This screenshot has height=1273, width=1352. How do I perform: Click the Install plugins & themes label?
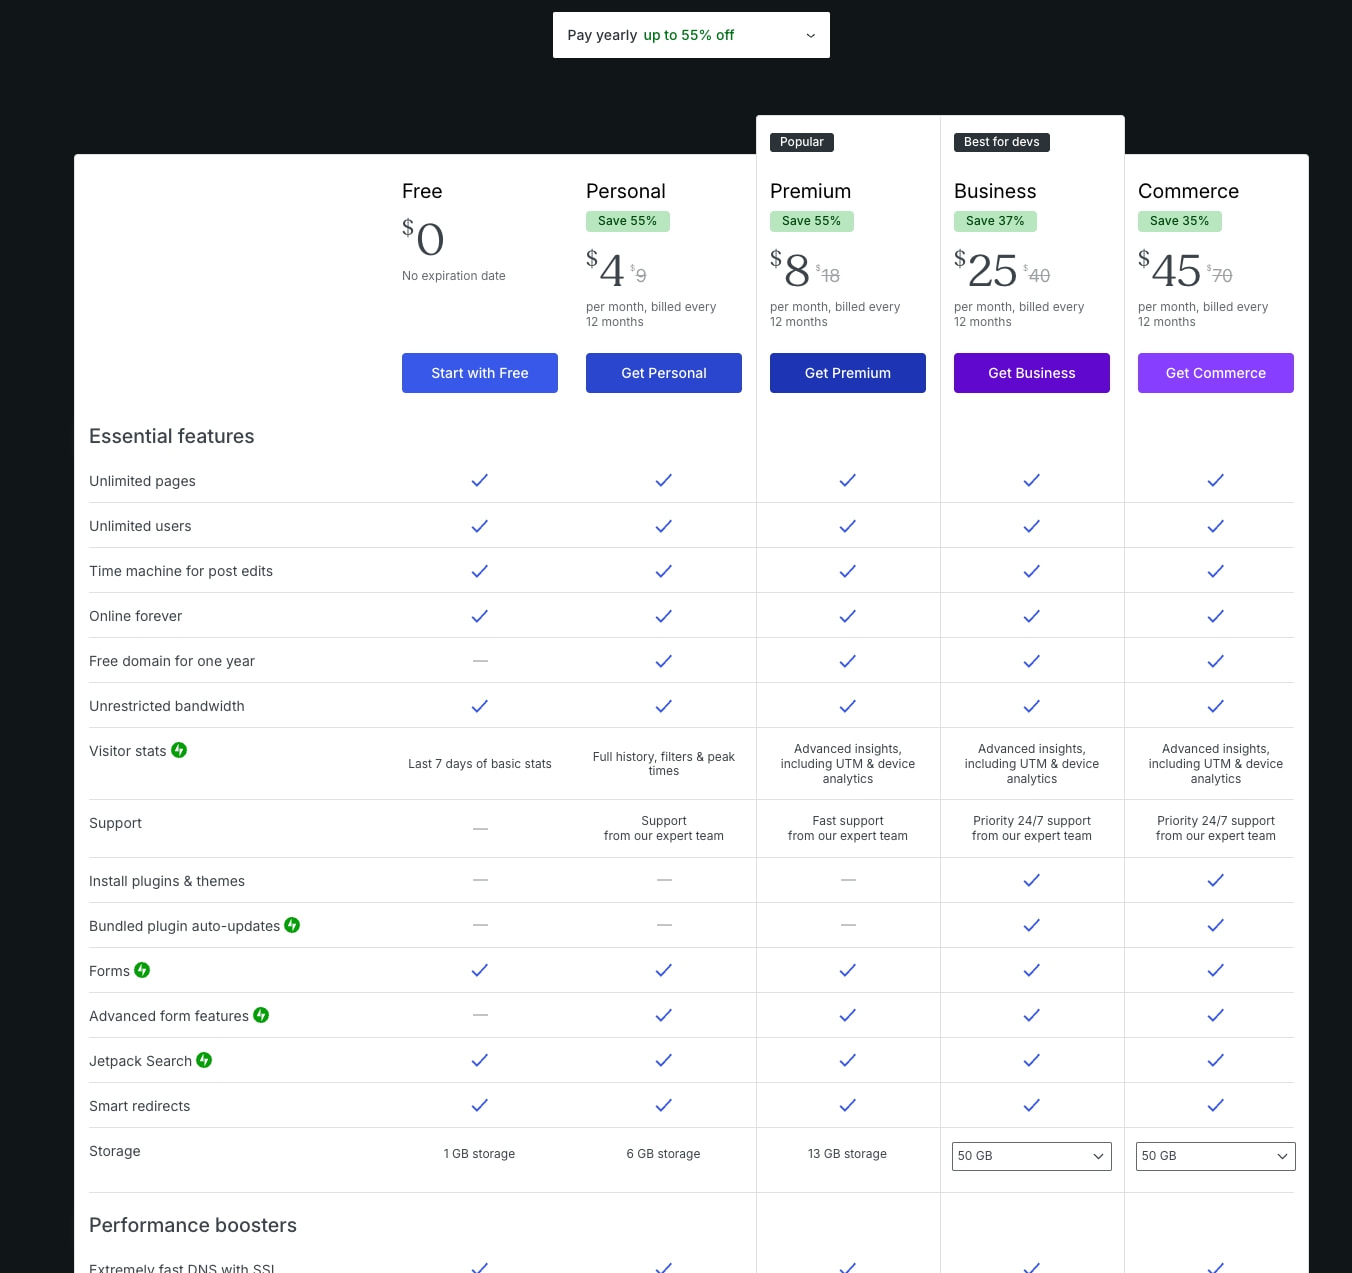click(x=167, y=881)
